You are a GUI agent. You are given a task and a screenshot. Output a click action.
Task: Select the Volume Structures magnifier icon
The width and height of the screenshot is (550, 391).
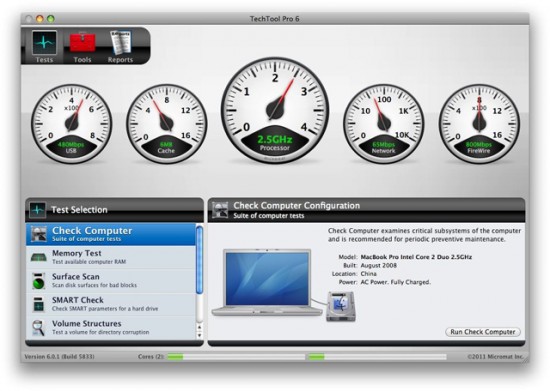click(39, 328)
